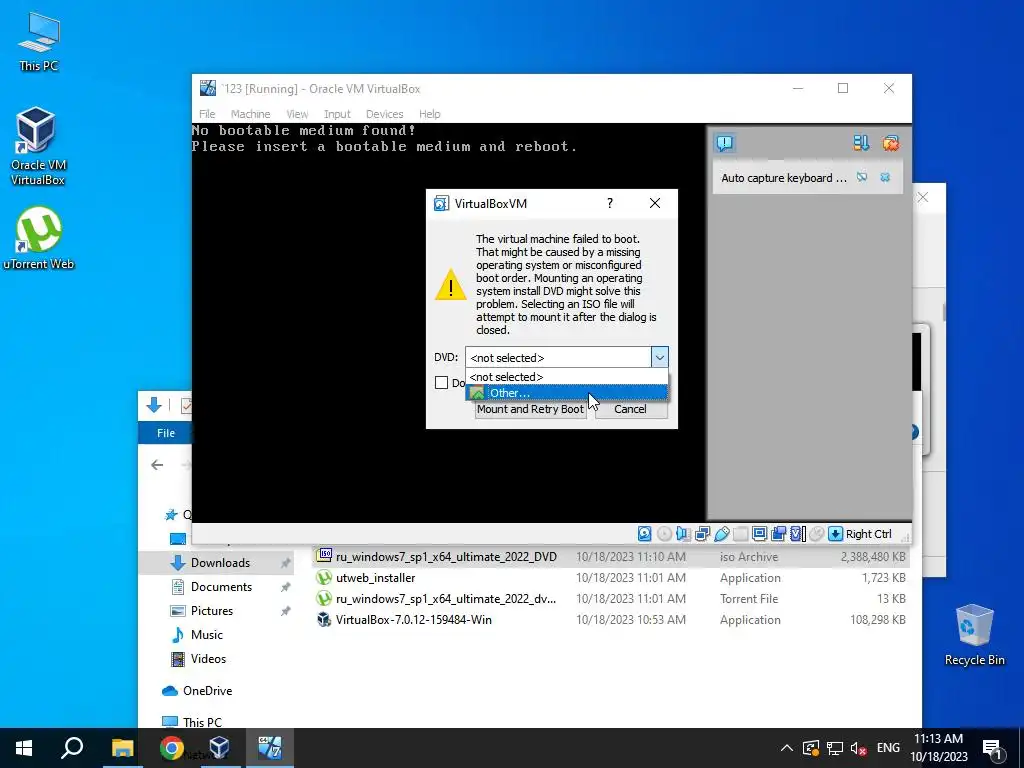Select ru_windows7_sp1_x64_ultimate_2022_DVD iso file

pyautogui.click(x=611, y=556)
